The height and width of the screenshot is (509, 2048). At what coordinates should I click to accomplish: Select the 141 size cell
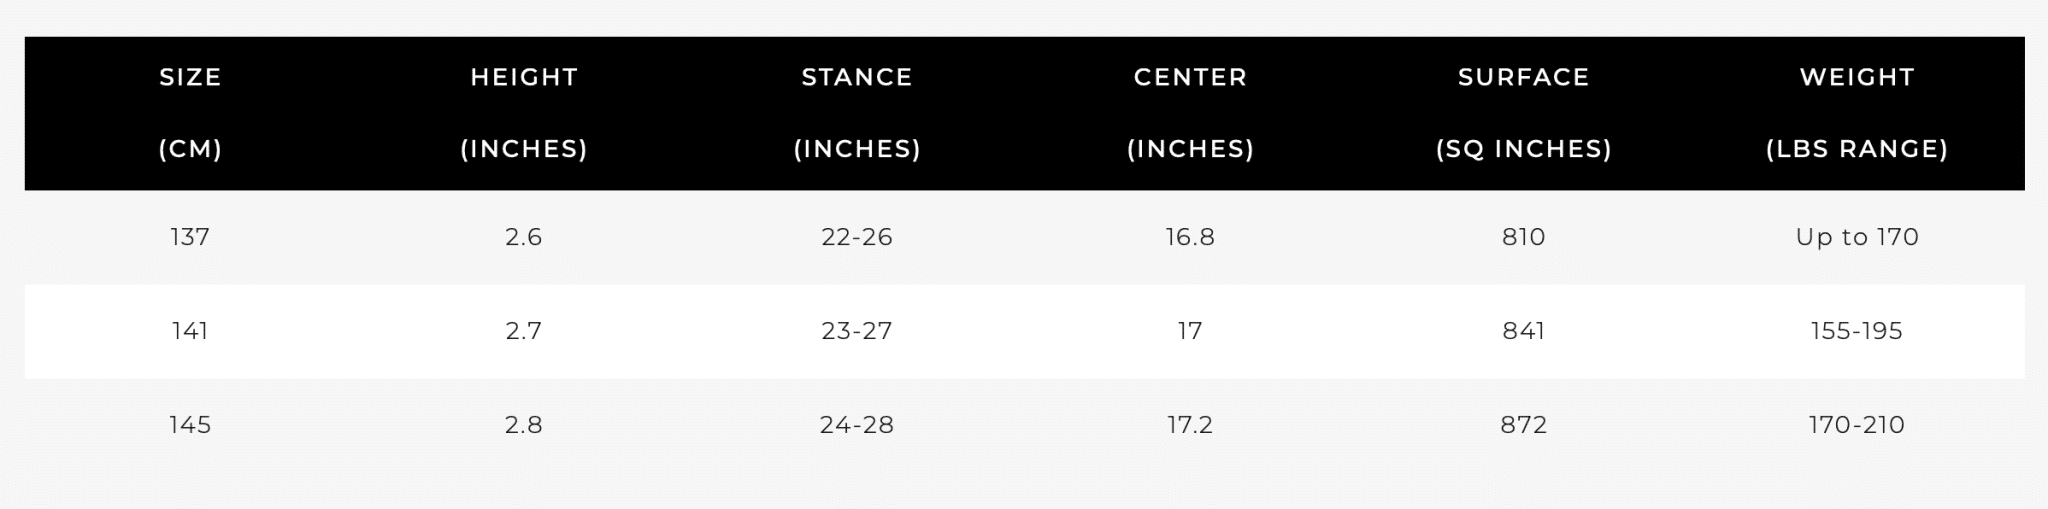(190, 331)
